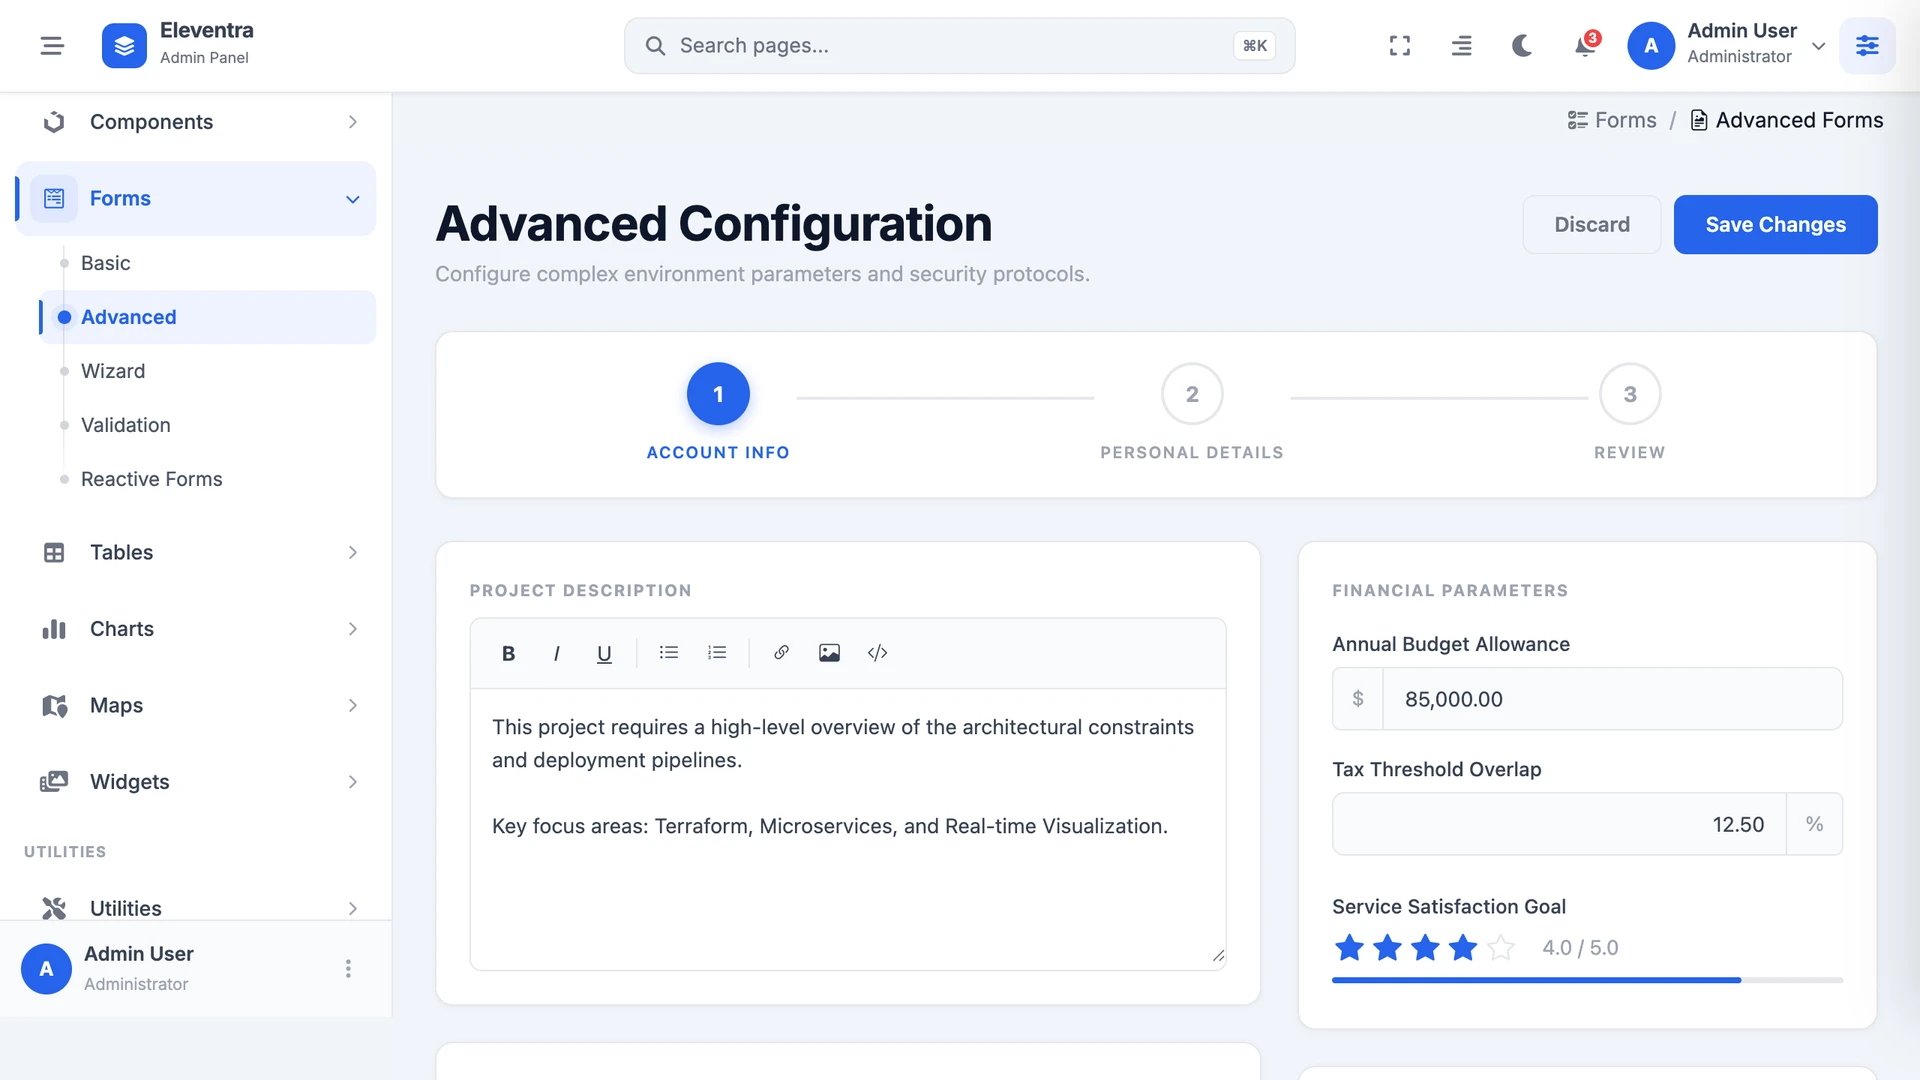
Task: Focus the Search pages field
Action: coord(959,46)
